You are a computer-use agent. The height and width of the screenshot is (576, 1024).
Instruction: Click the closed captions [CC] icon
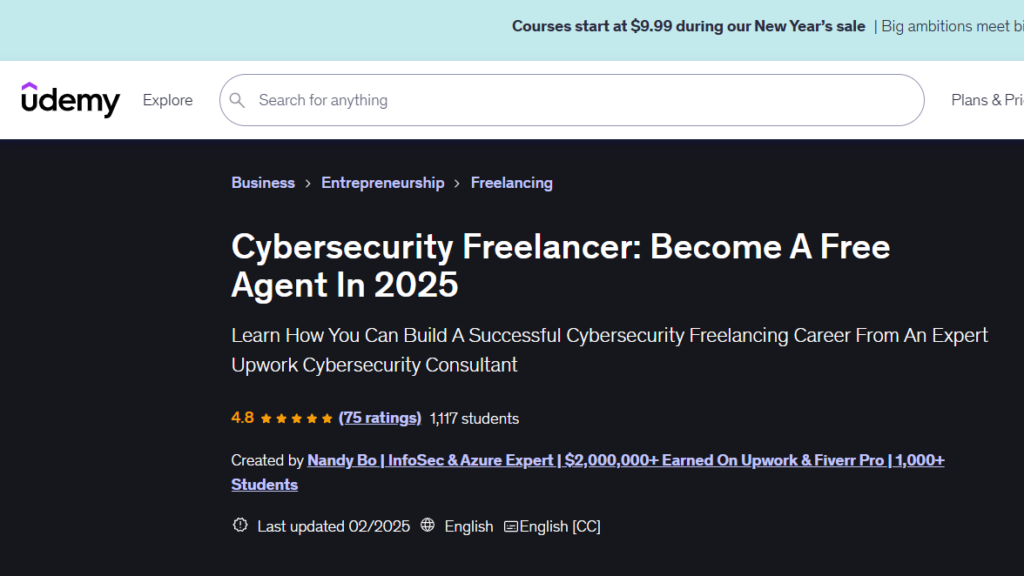click(510, 525)
